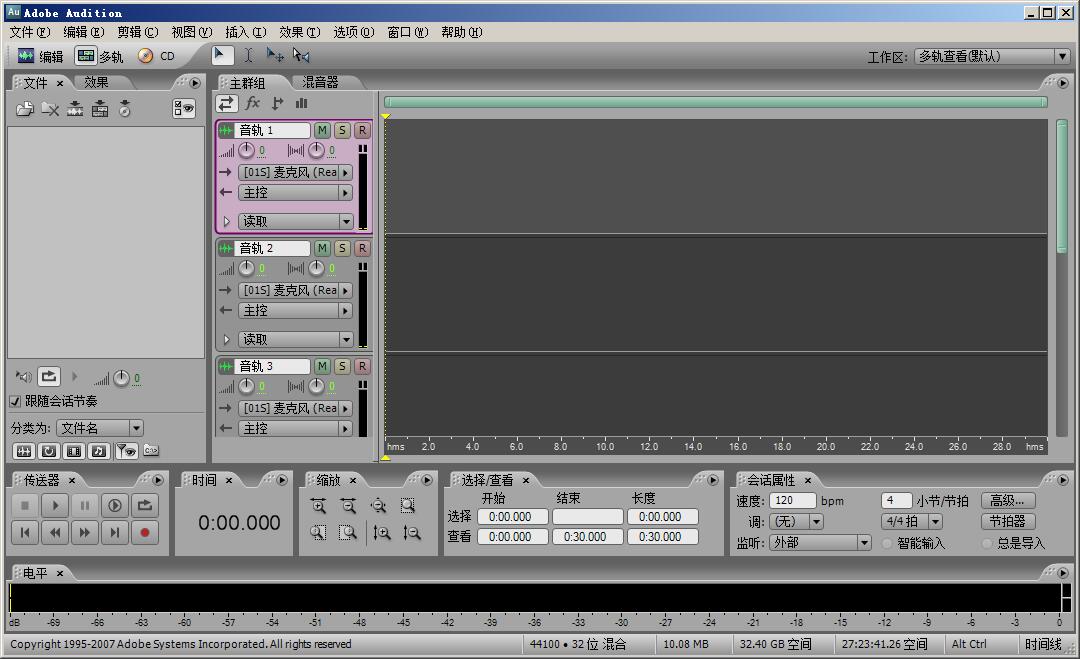1080x659 pixels.
Task: Select the Hybrid tool arrow cursor
Action: click(x=220, y=55)
